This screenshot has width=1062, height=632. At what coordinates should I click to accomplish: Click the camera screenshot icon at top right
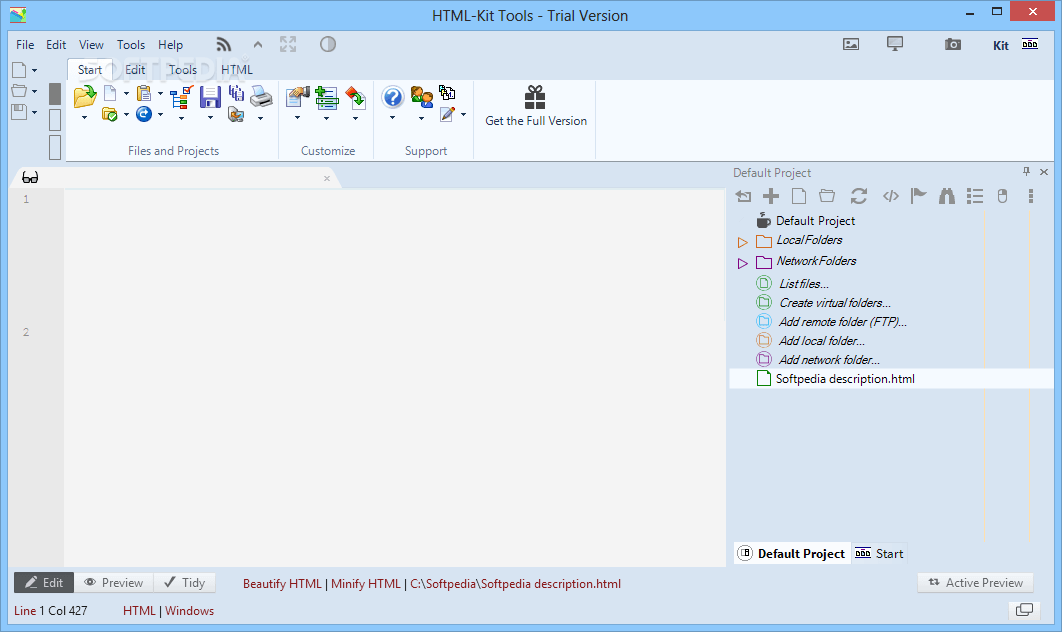(x=953, y=45)
